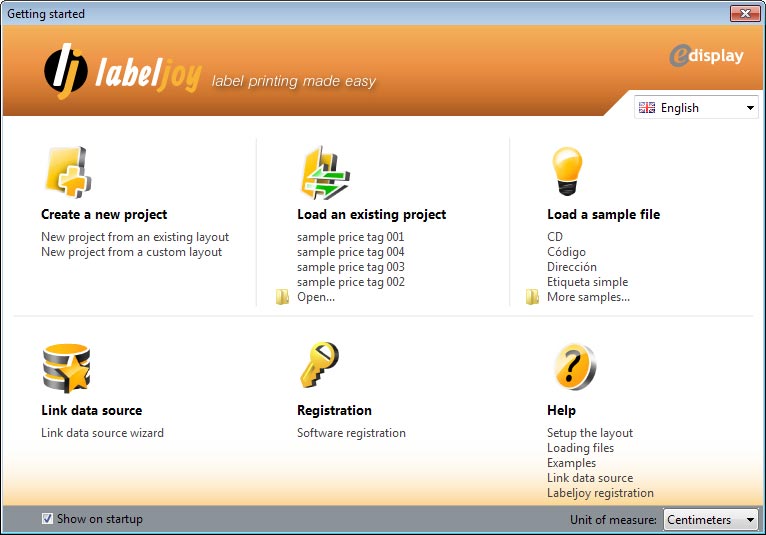Image resolution: width=766 pixels, height=535 pixels.
Task: Close the Getting started window
Action: click(745, 14)
